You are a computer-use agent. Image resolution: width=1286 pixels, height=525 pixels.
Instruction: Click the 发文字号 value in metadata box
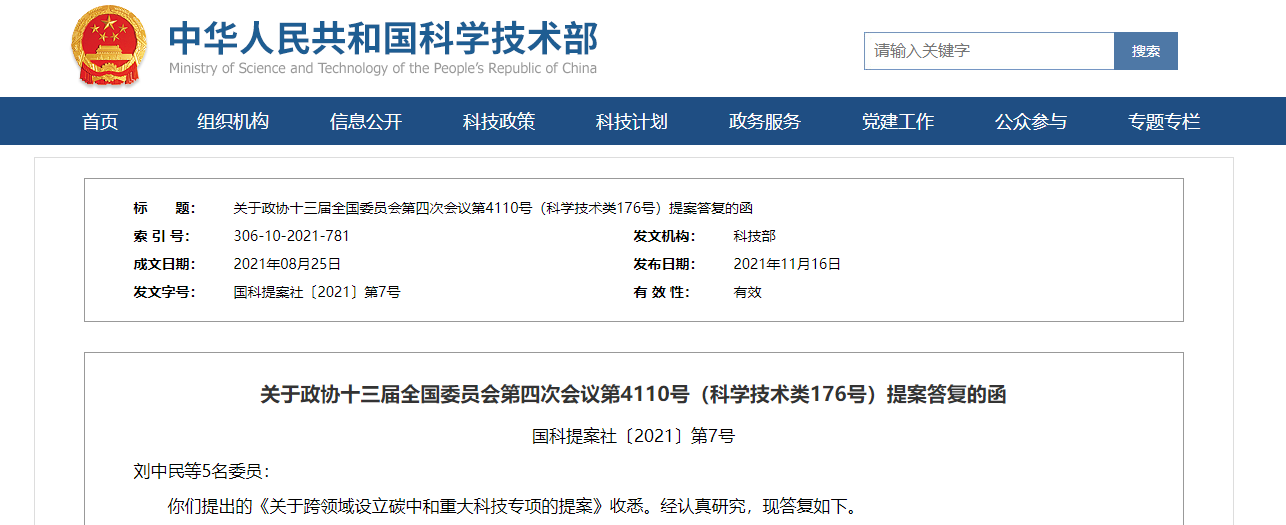(317, 292)
